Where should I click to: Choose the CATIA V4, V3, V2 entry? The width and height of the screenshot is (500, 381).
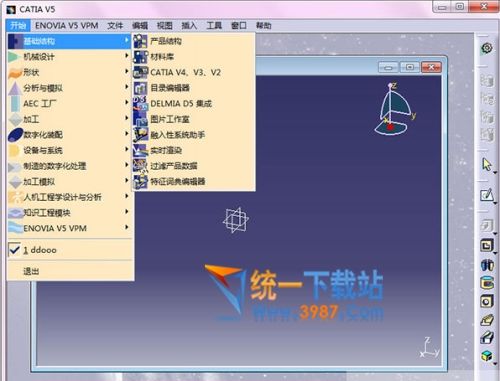point(194,72)
